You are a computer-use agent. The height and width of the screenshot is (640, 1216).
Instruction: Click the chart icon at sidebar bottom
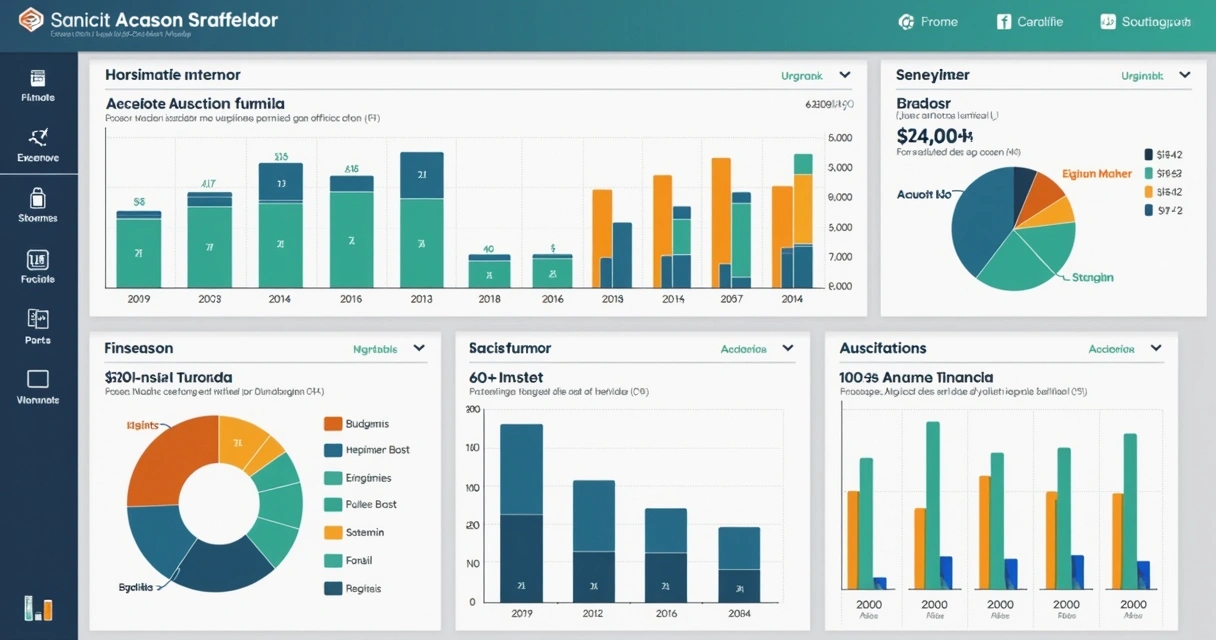40,607
